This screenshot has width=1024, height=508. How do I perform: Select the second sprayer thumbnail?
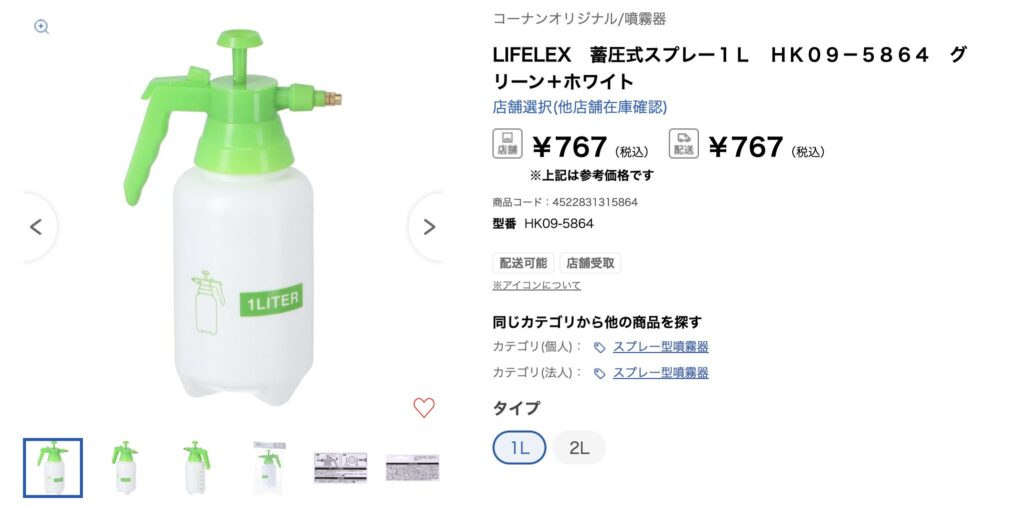tap(125, 468)
